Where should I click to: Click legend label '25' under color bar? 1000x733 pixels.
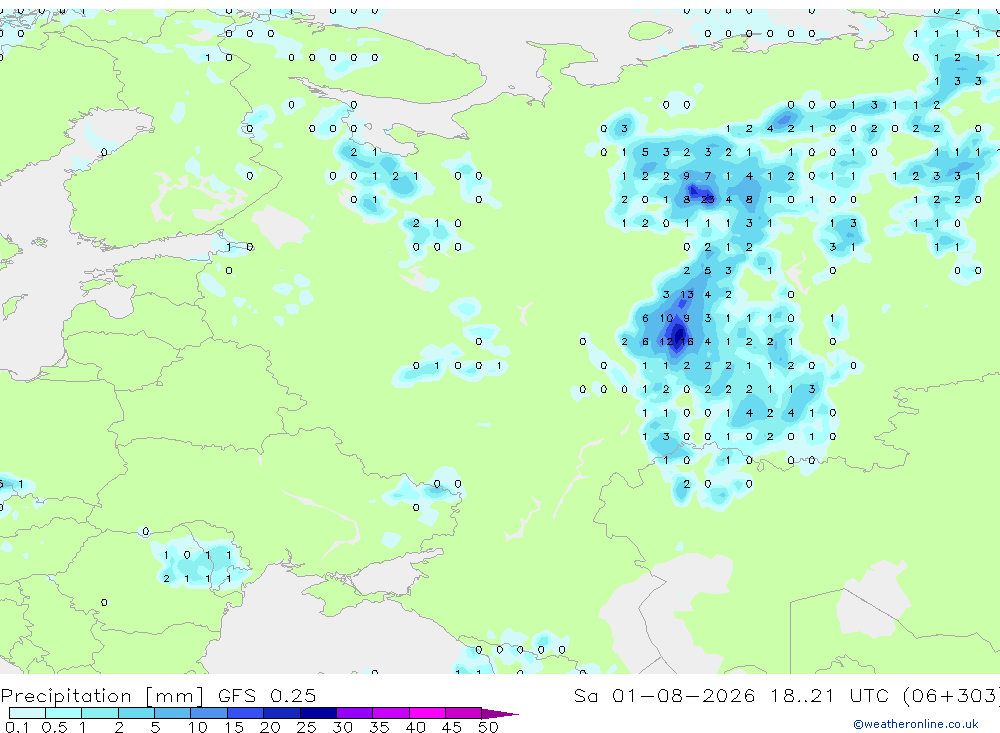[x=306, y=727]
